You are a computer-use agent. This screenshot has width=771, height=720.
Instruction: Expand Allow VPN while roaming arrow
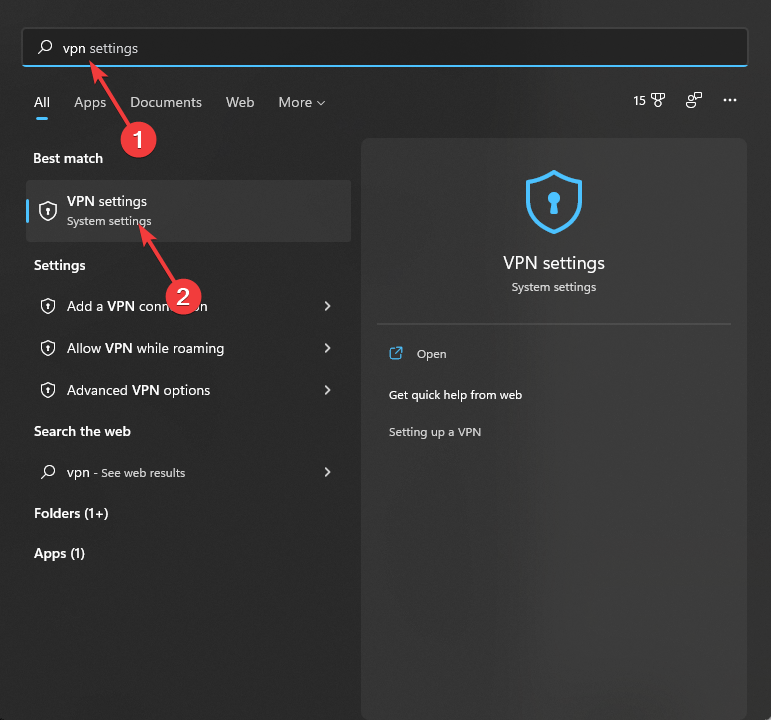327,349
